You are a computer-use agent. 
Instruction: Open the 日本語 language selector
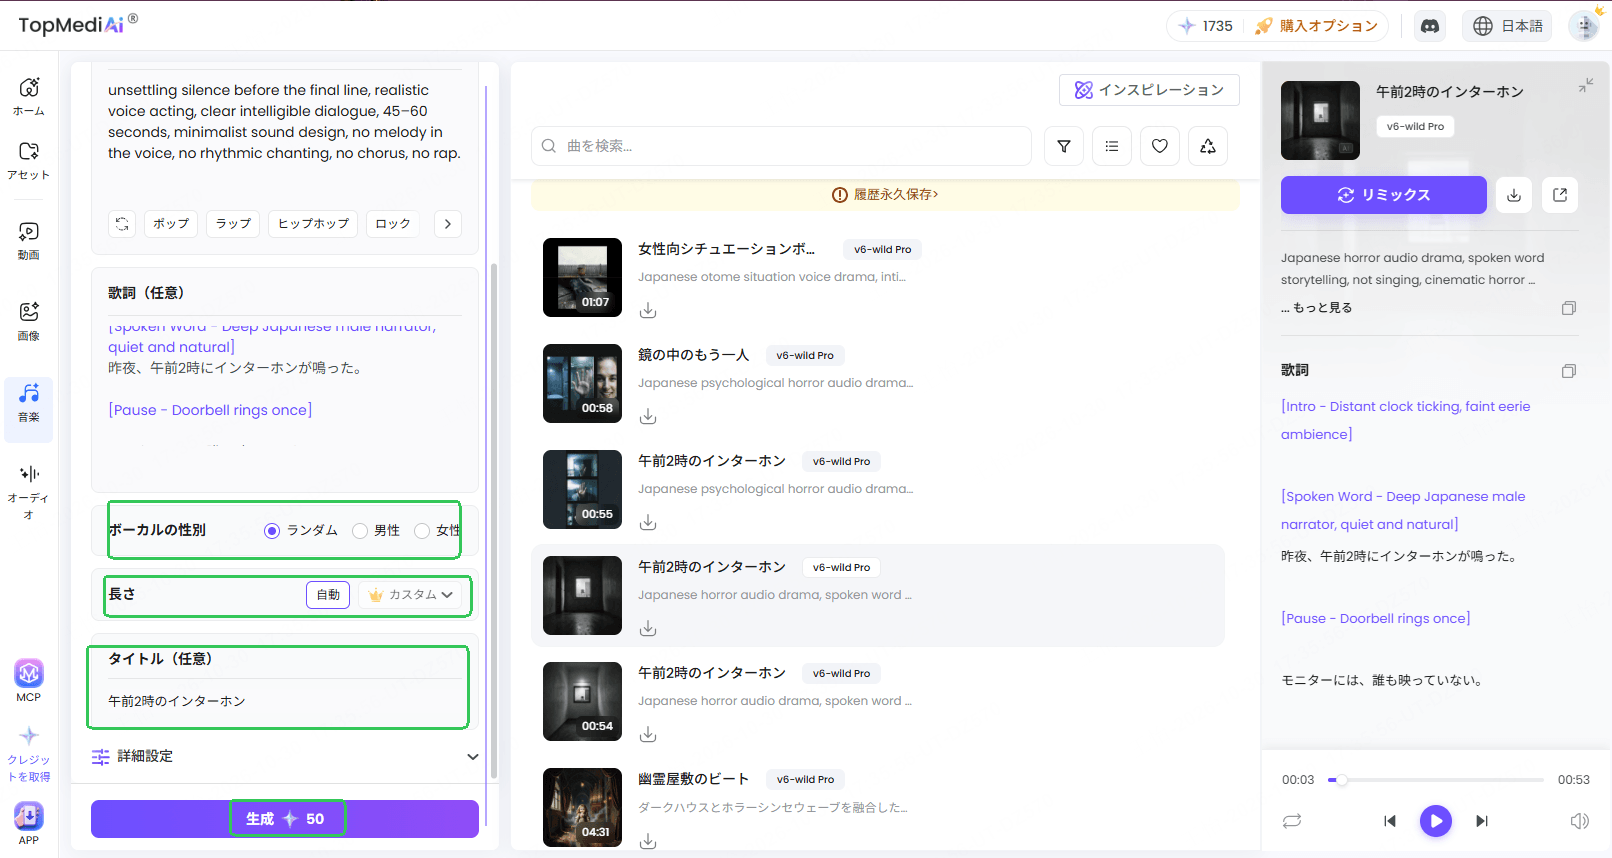pyautogui.click(x=1507, y=26)
